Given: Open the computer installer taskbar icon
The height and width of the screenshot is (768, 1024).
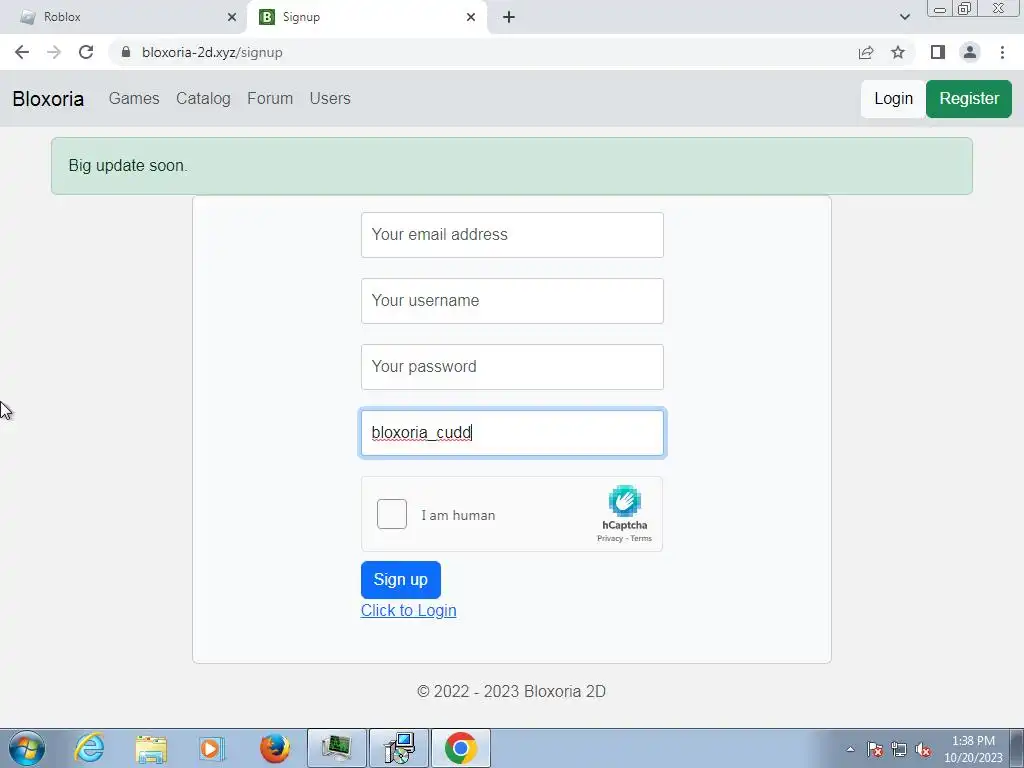Looking at the screenshot, I should 399,748.
